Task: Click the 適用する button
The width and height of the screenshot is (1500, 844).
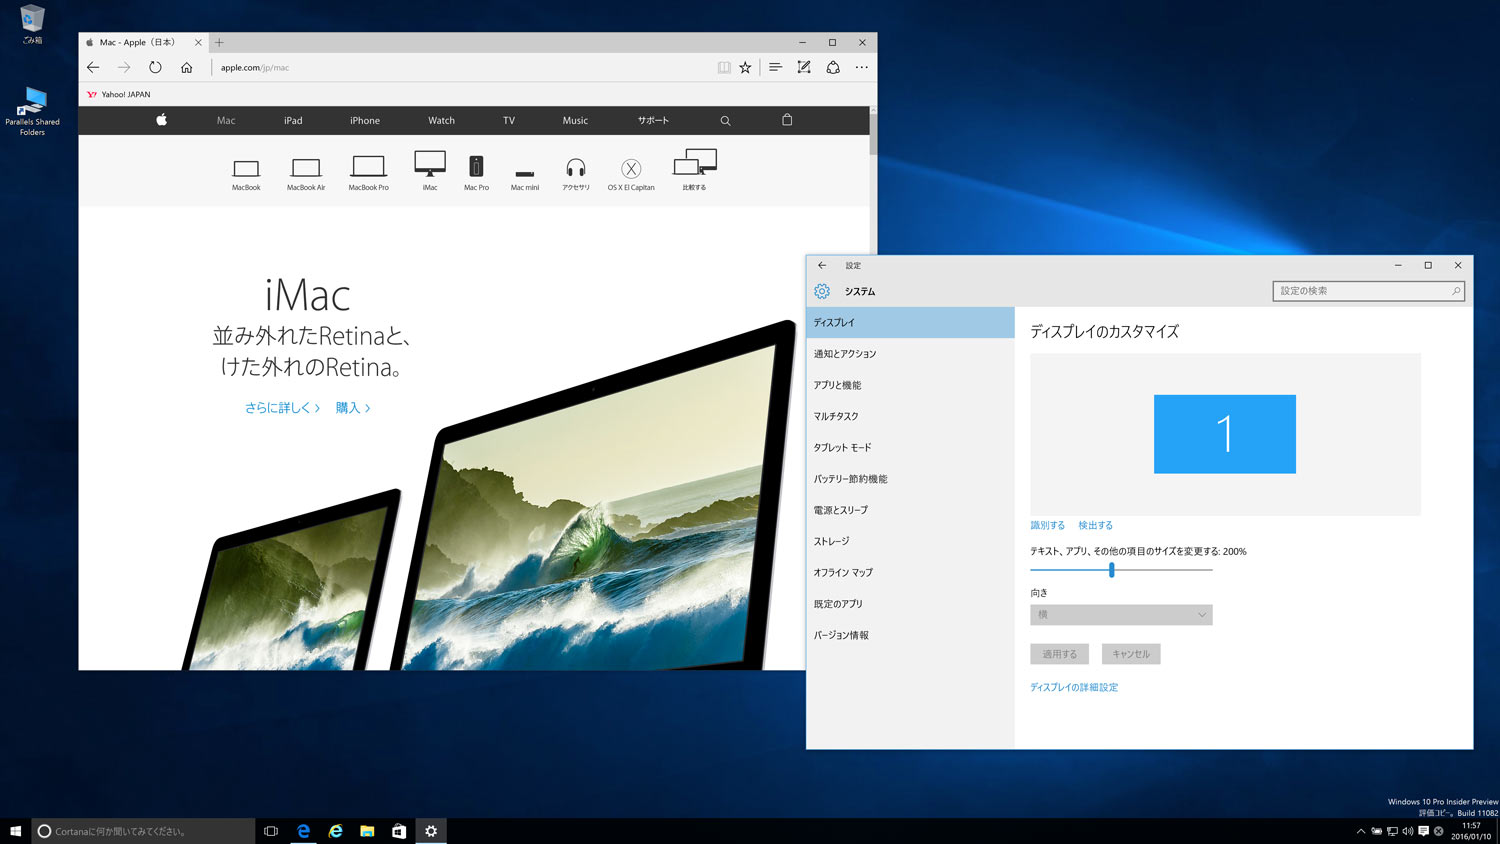Action: [x=1060, y=654]
